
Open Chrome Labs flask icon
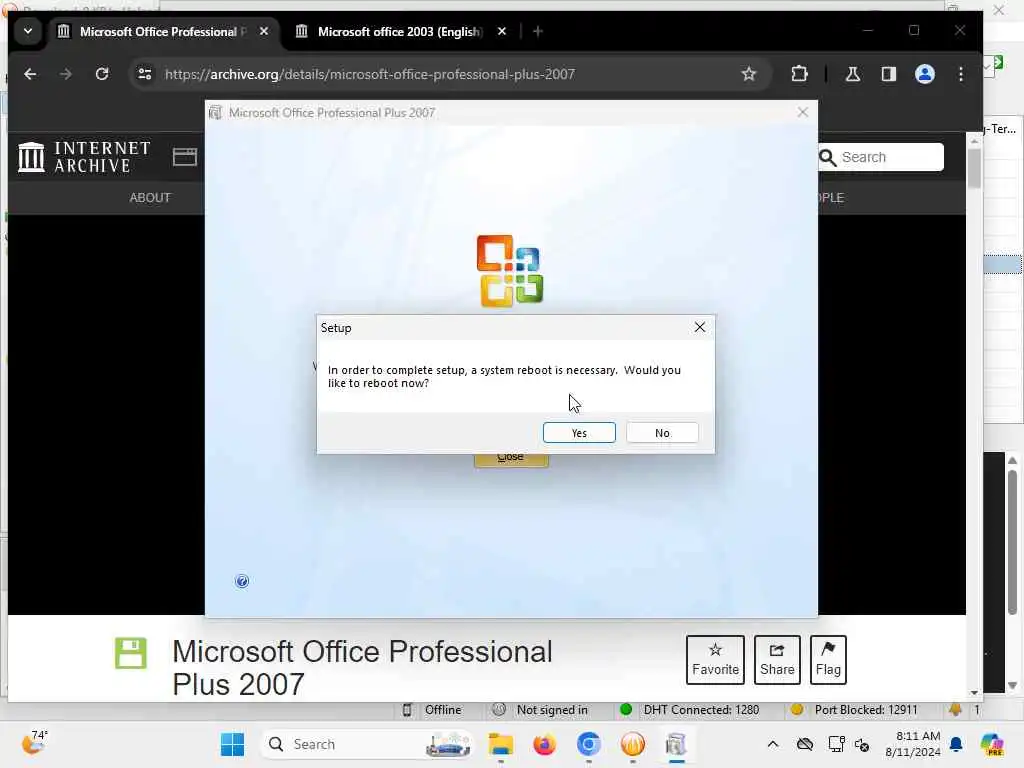(852, 74)
